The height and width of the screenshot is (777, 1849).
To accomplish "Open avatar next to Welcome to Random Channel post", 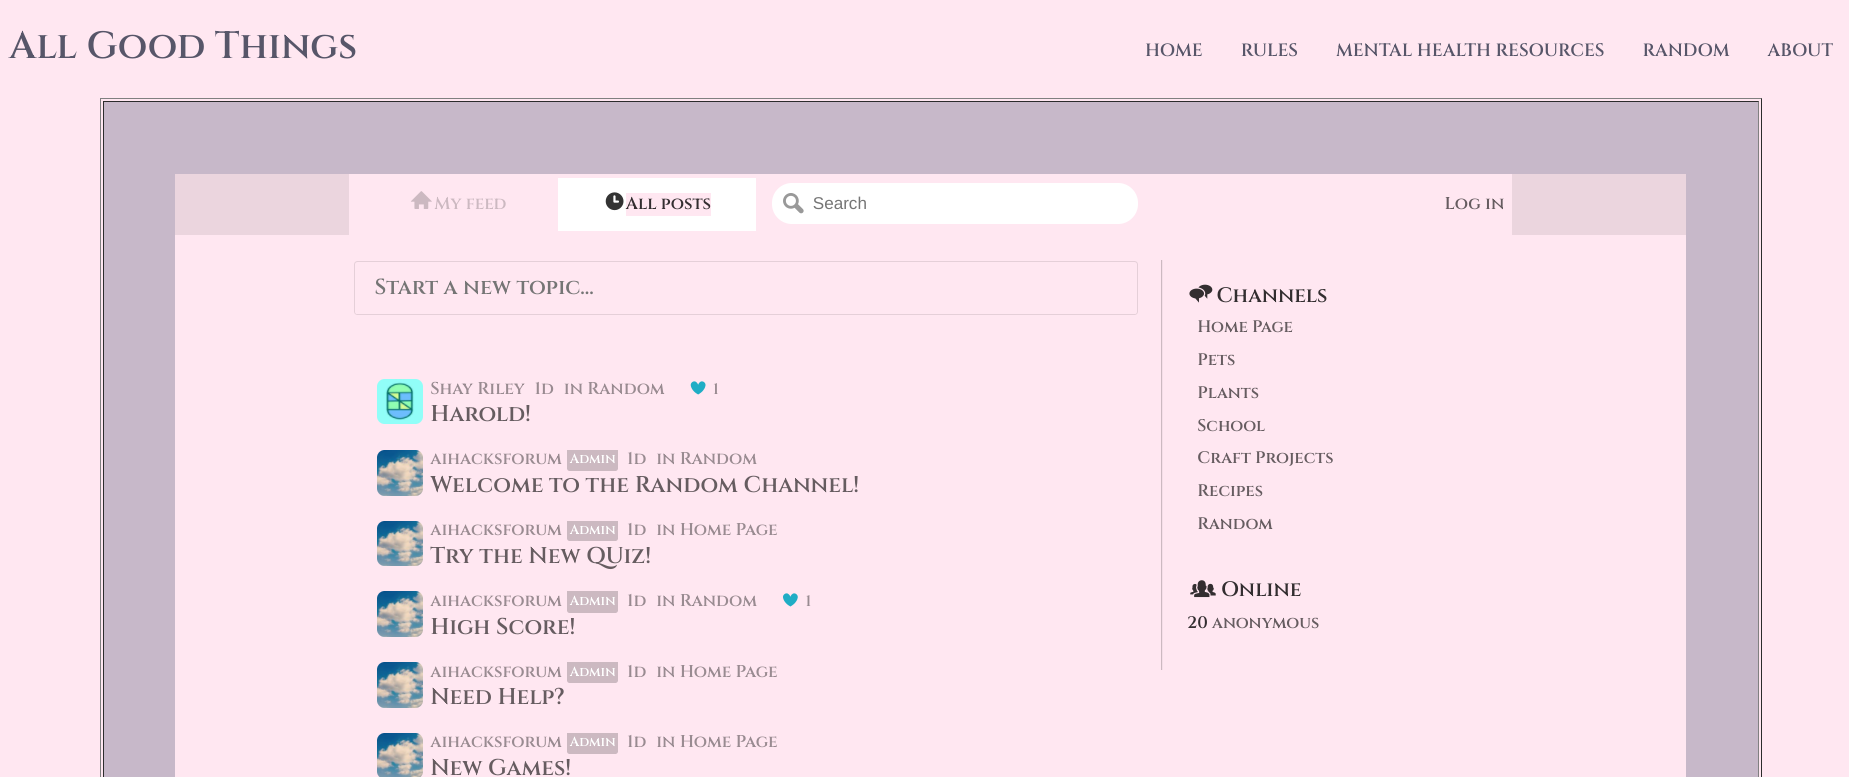I will tap(400, 472).
